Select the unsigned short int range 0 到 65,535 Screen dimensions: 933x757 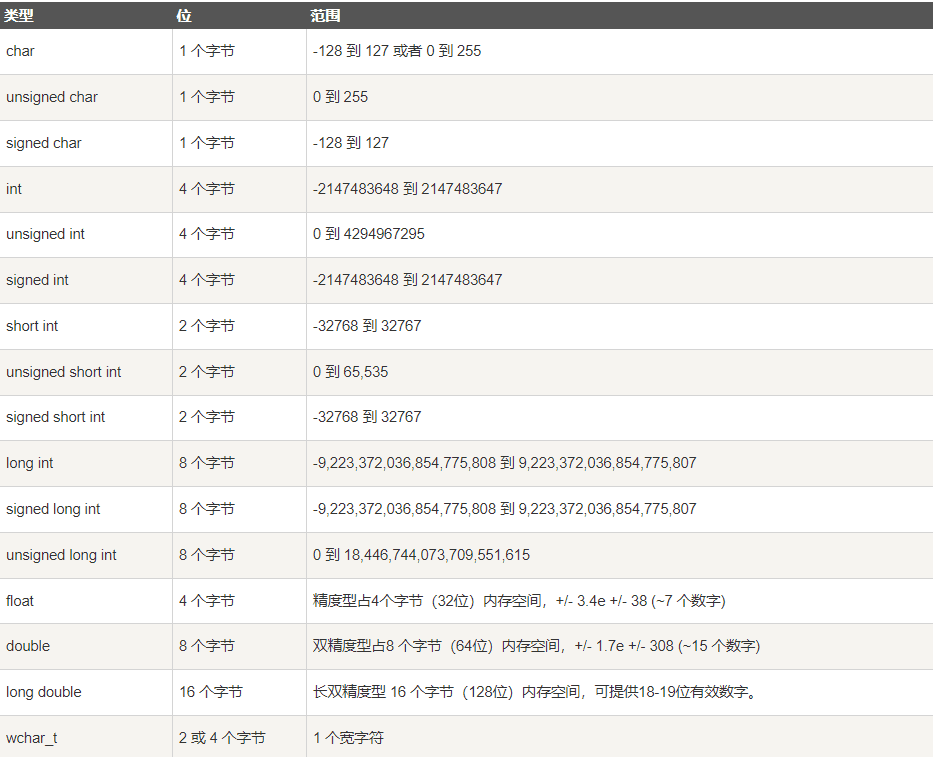click(x=350, y=372)
